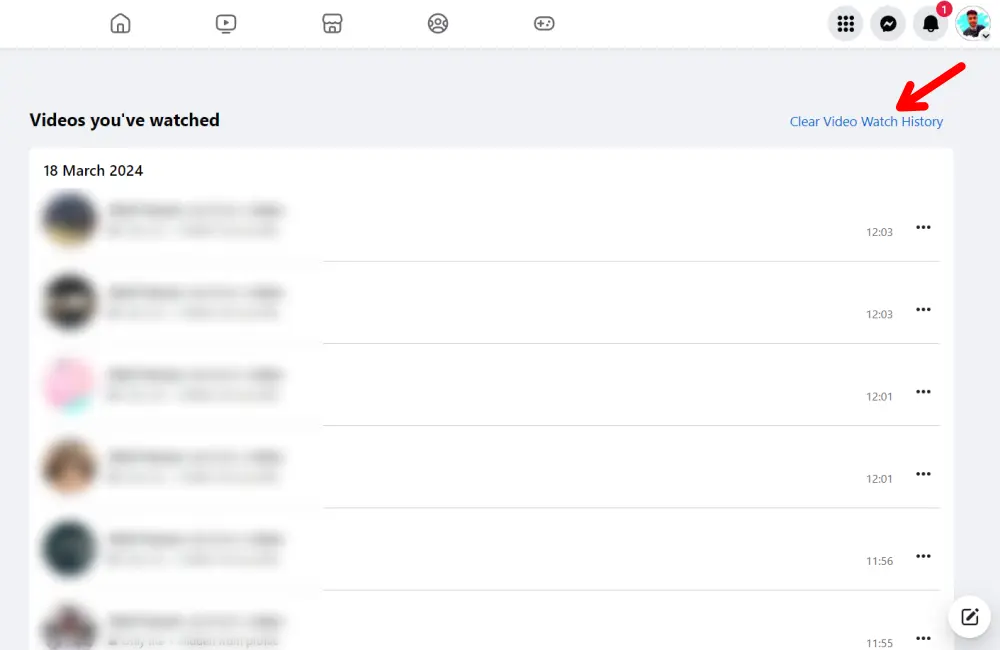Open the nine-dot apps menu

coord(845,23)
